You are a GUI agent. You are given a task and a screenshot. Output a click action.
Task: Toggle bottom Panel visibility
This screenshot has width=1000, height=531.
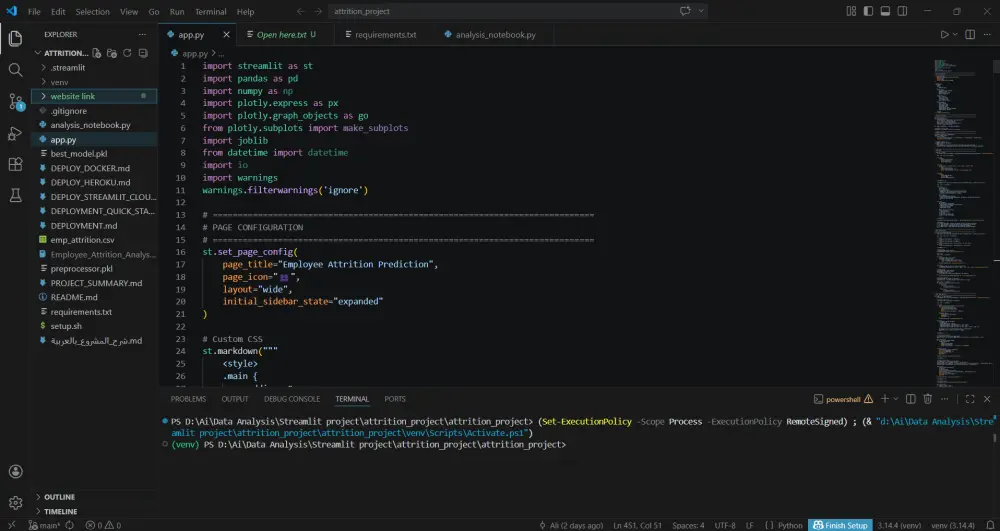(885, 11)
